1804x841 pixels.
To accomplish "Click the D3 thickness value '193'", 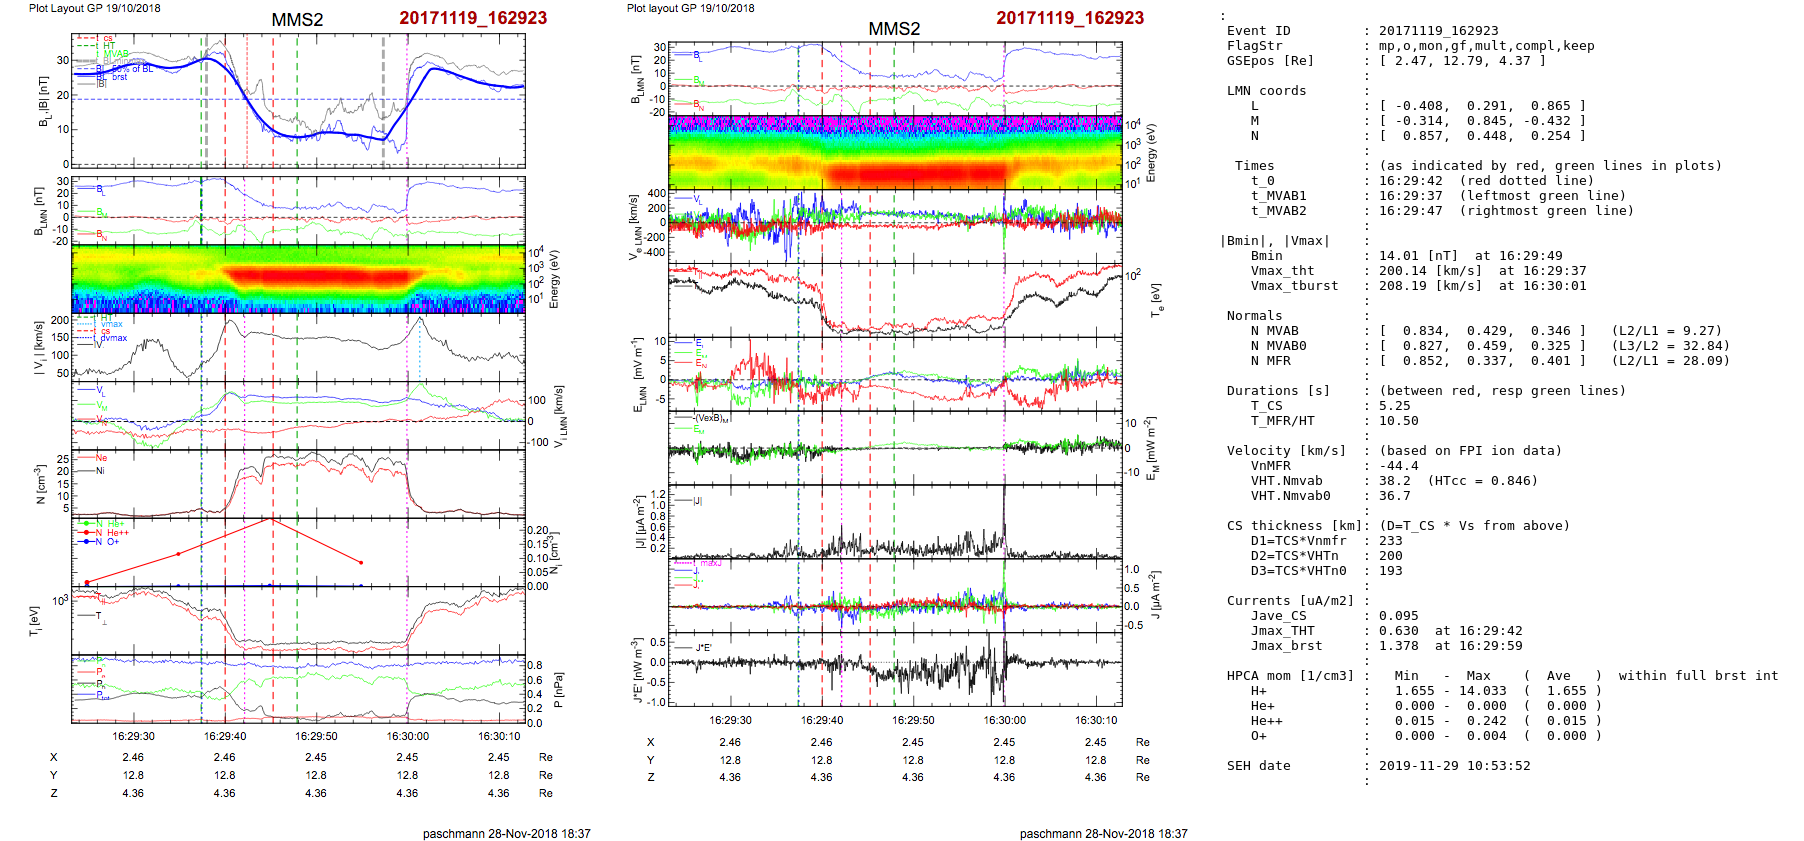I will coord(1390,571).
